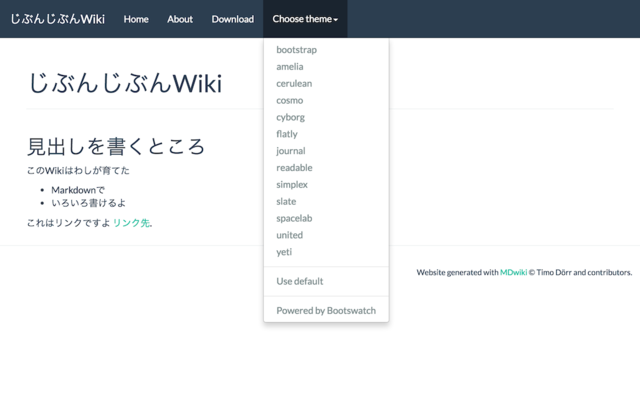Screen dimensions: 640x420
Task: Open the Powered by Bootswatch link
Action: click(326, 310)
